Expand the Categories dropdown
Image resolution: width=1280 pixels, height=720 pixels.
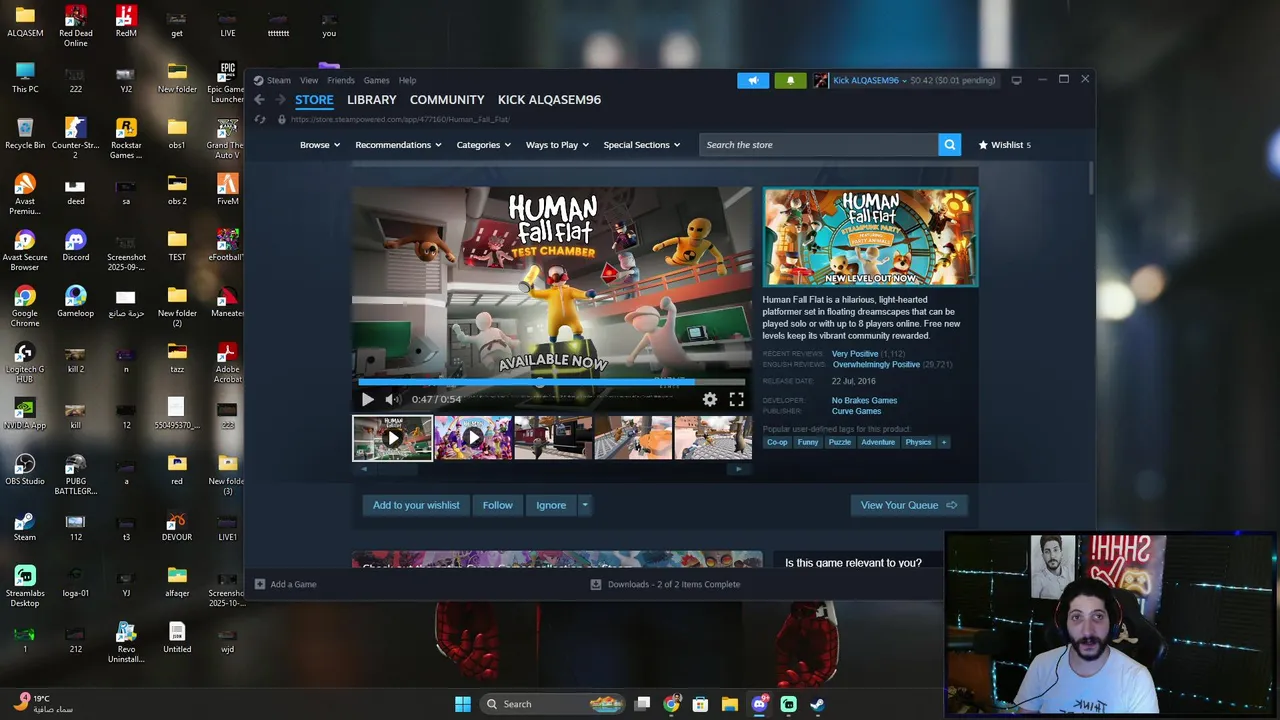click(484, 145)
